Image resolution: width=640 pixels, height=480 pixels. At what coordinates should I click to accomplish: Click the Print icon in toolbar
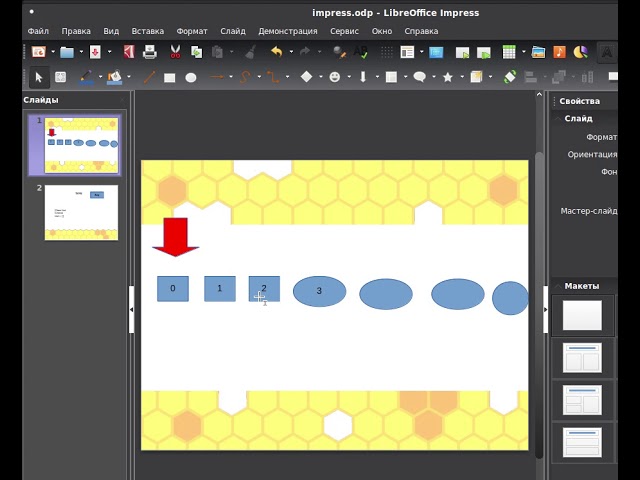pos(150,52)
